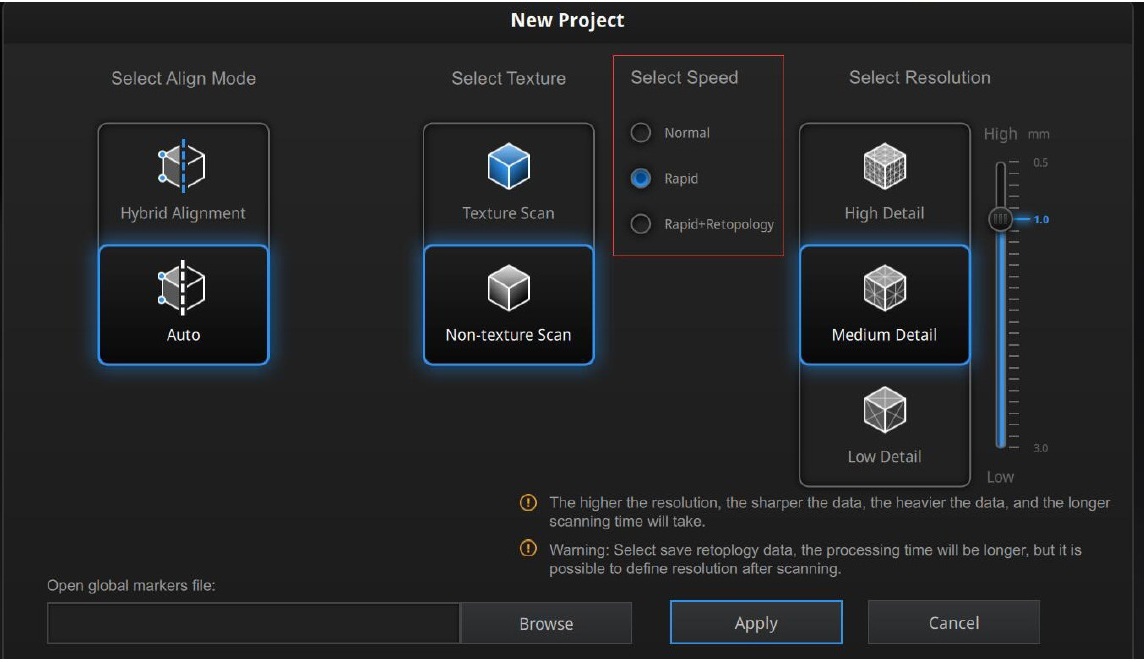Image resolution: width=1144 pixels, height=662 pixels.
Task: Click the slider track near 3.0 mark
Action: point(1000,444)
